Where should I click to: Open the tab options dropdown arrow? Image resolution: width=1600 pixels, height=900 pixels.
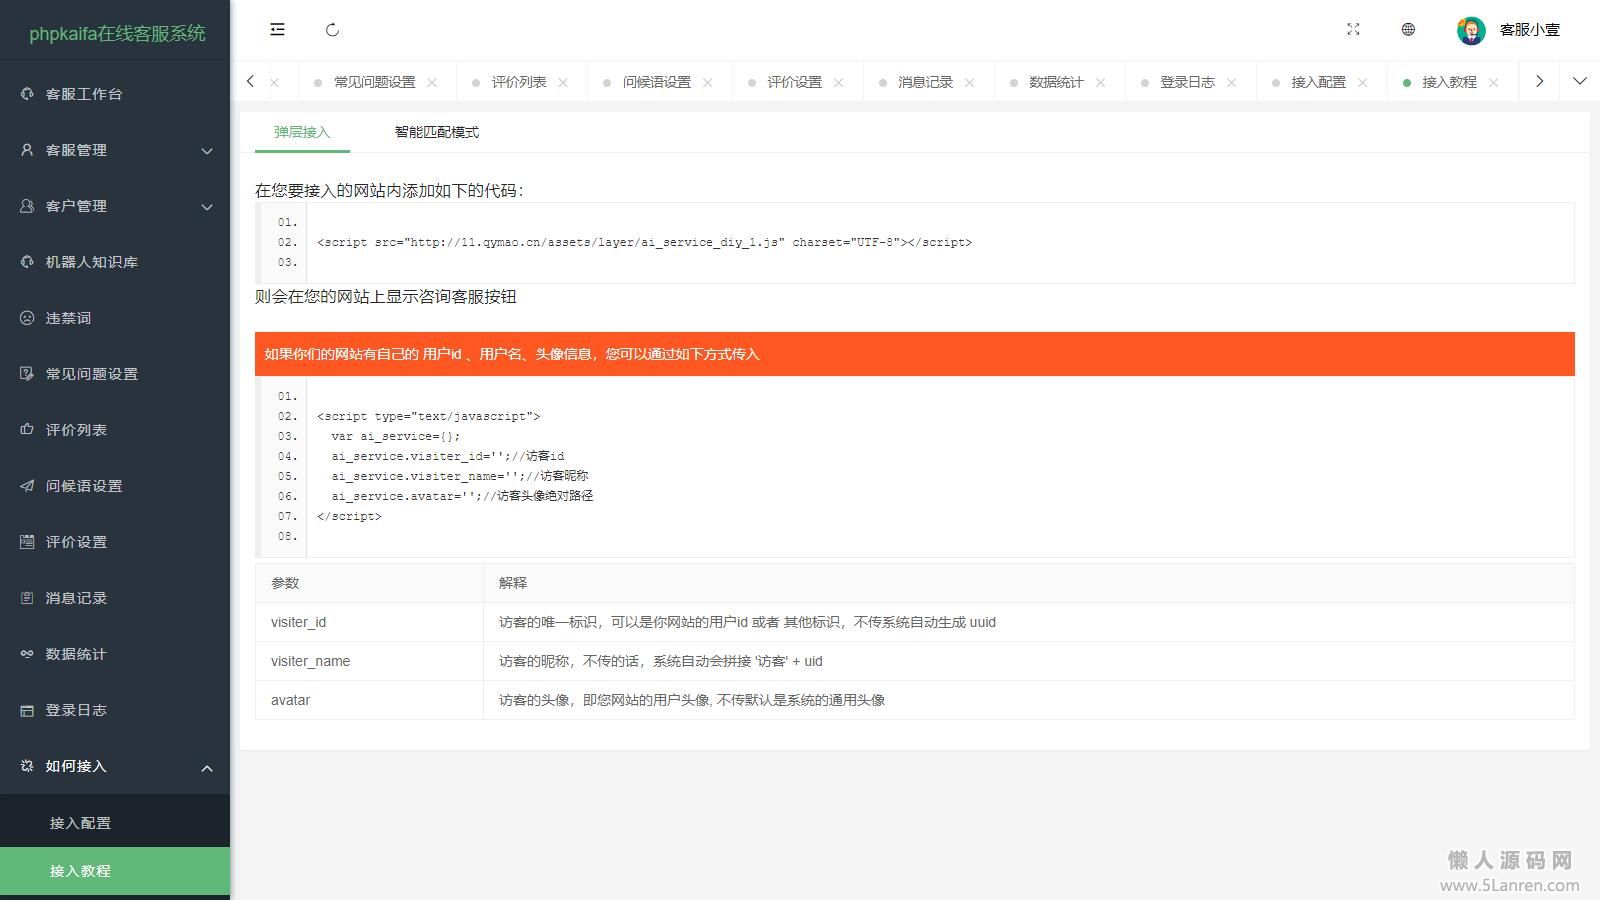click(x=1580, y=81)
